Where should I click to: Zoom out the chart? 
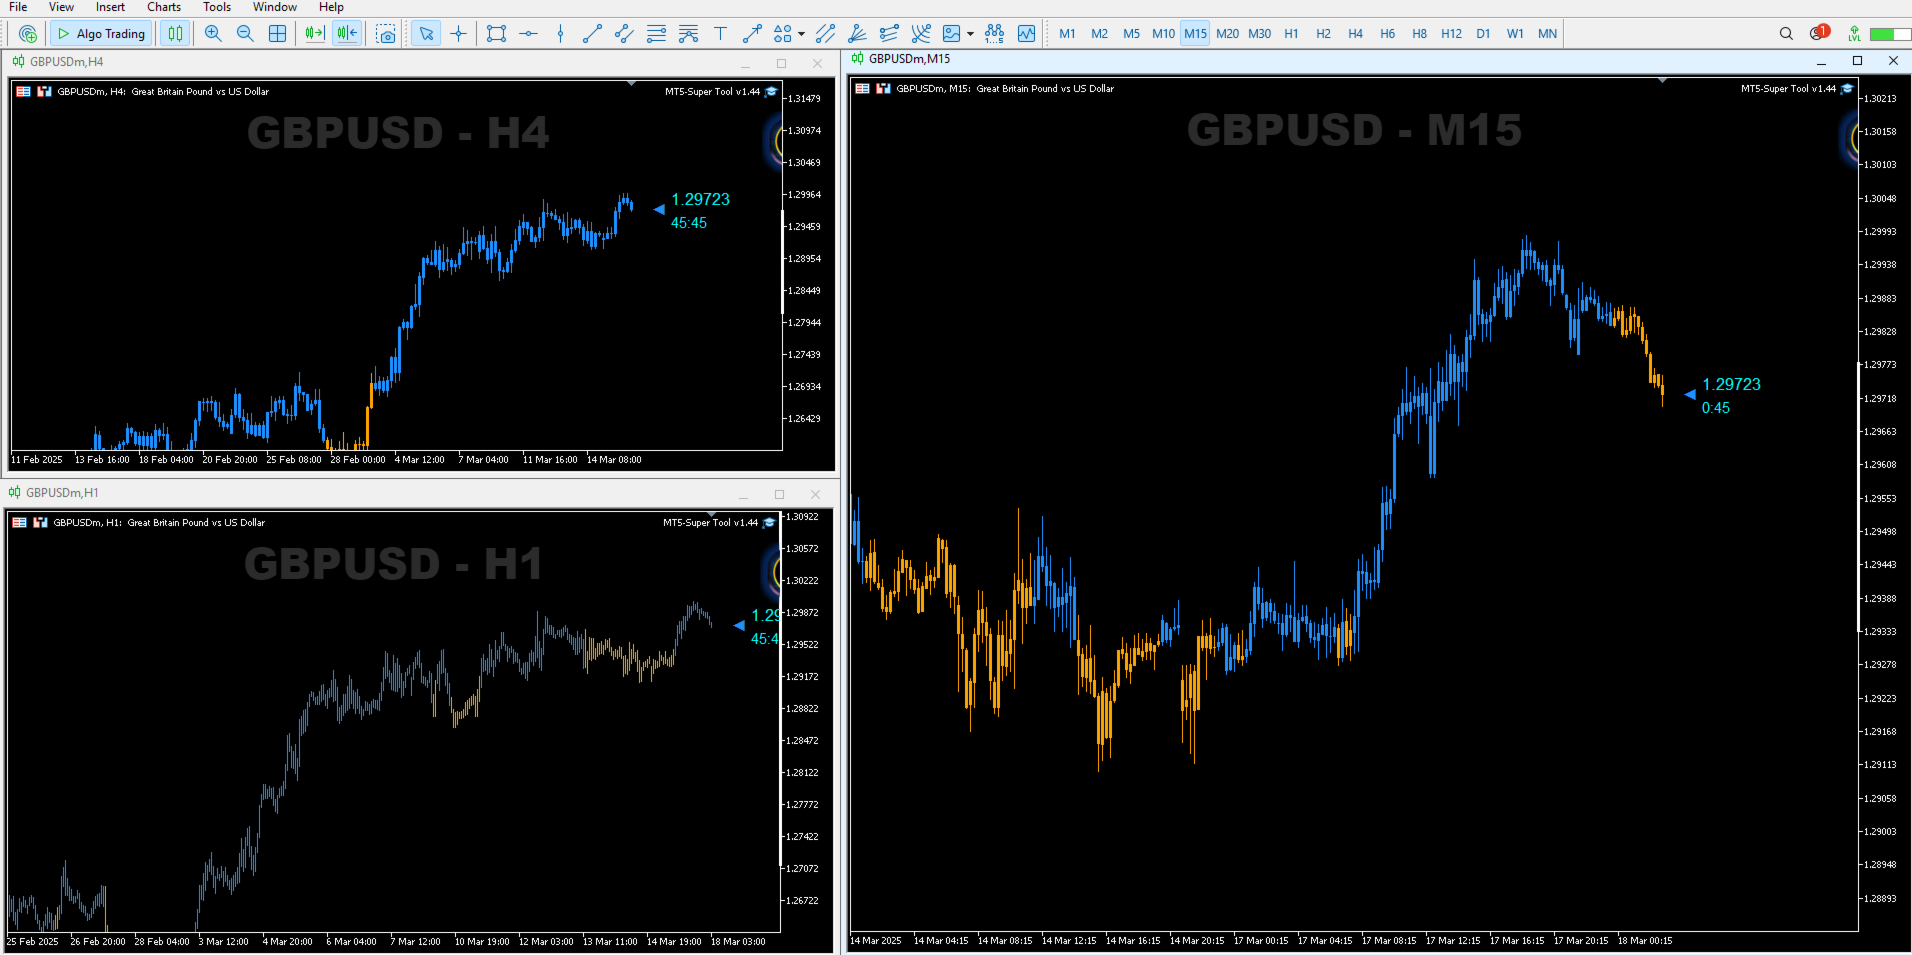[x=245, y=33]
